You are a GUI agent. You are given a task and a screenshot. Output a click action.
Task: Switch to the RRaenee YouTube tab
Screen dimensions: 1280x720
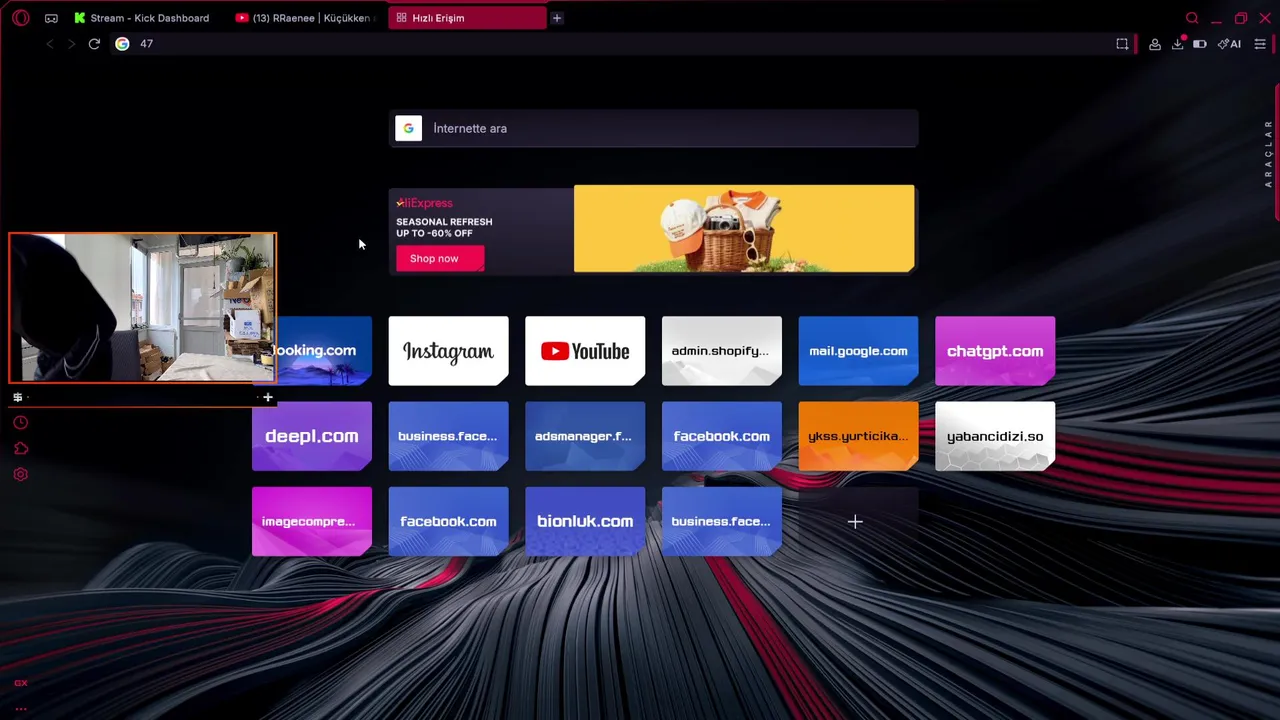(x=305, y=18)
